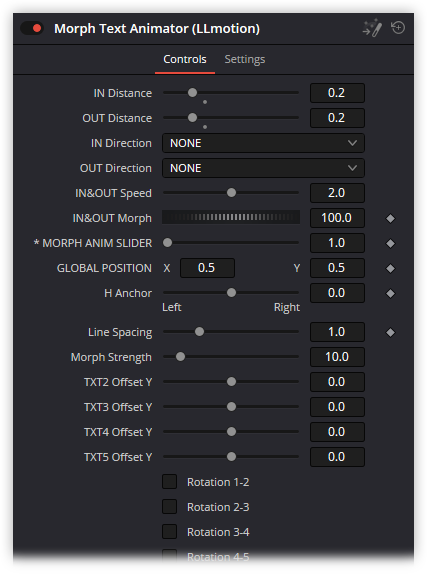Add keyframe for MORPH ANIM SLIDER
The image size is (427, 574).
pyautogui.click(x=390, y=243)
